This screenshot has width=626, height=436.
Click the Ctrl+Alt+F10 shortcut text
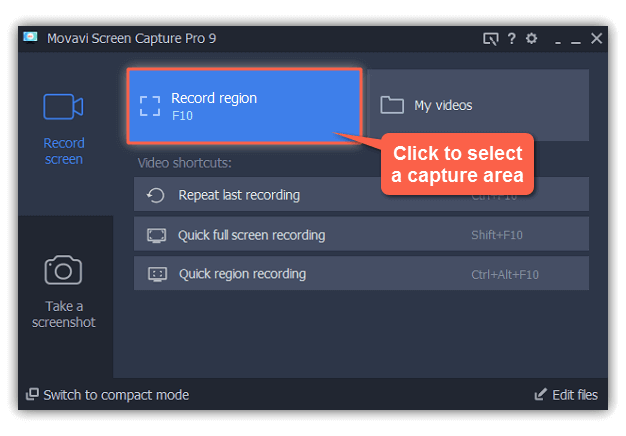pos(505,274)
